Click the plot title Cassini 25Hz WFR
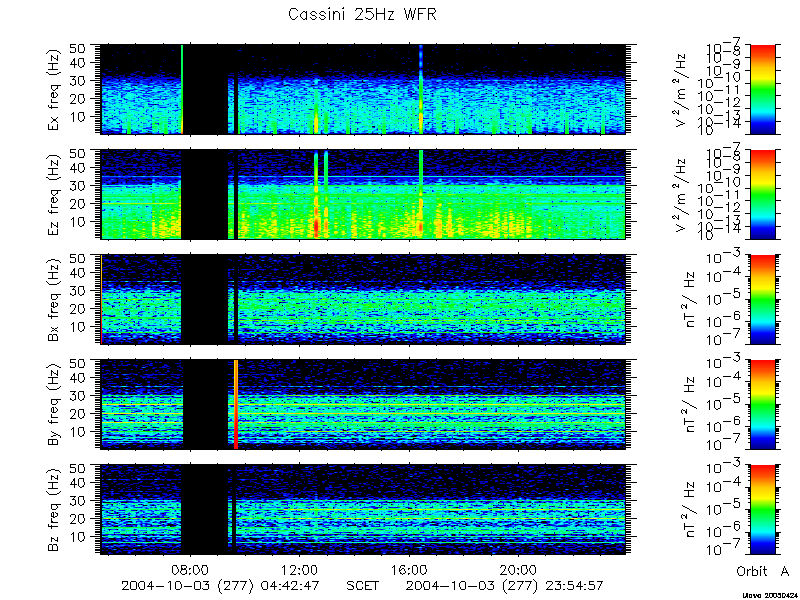 tap(362, 14)
